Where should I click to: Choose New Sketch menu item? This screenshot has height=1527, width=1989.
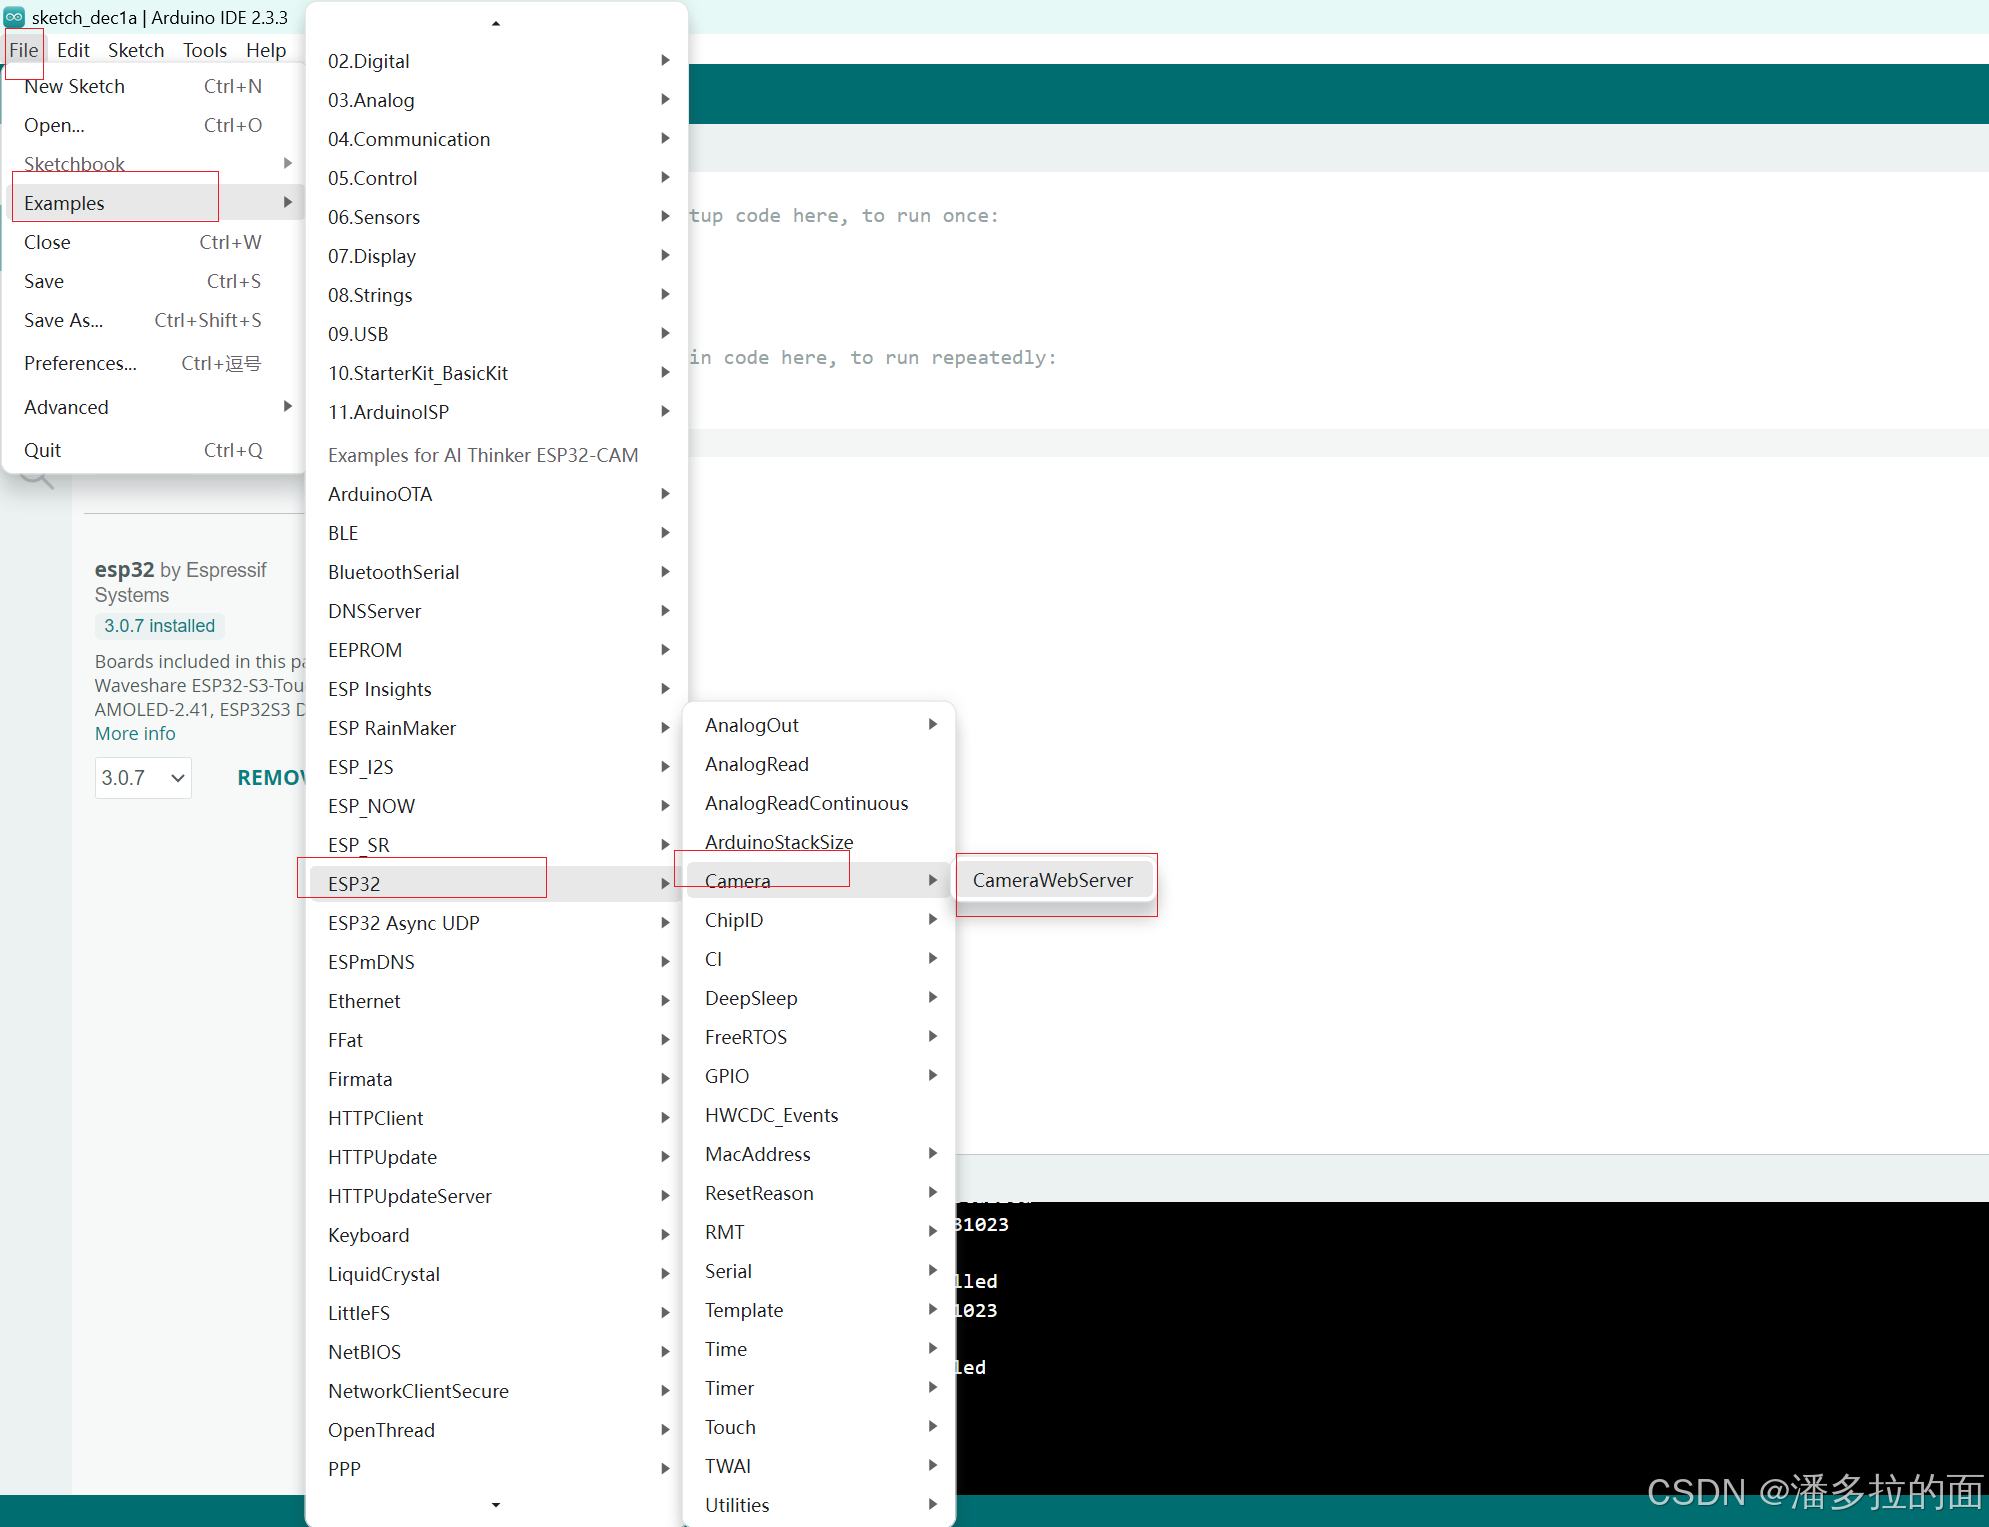click(x=75, y=87)
